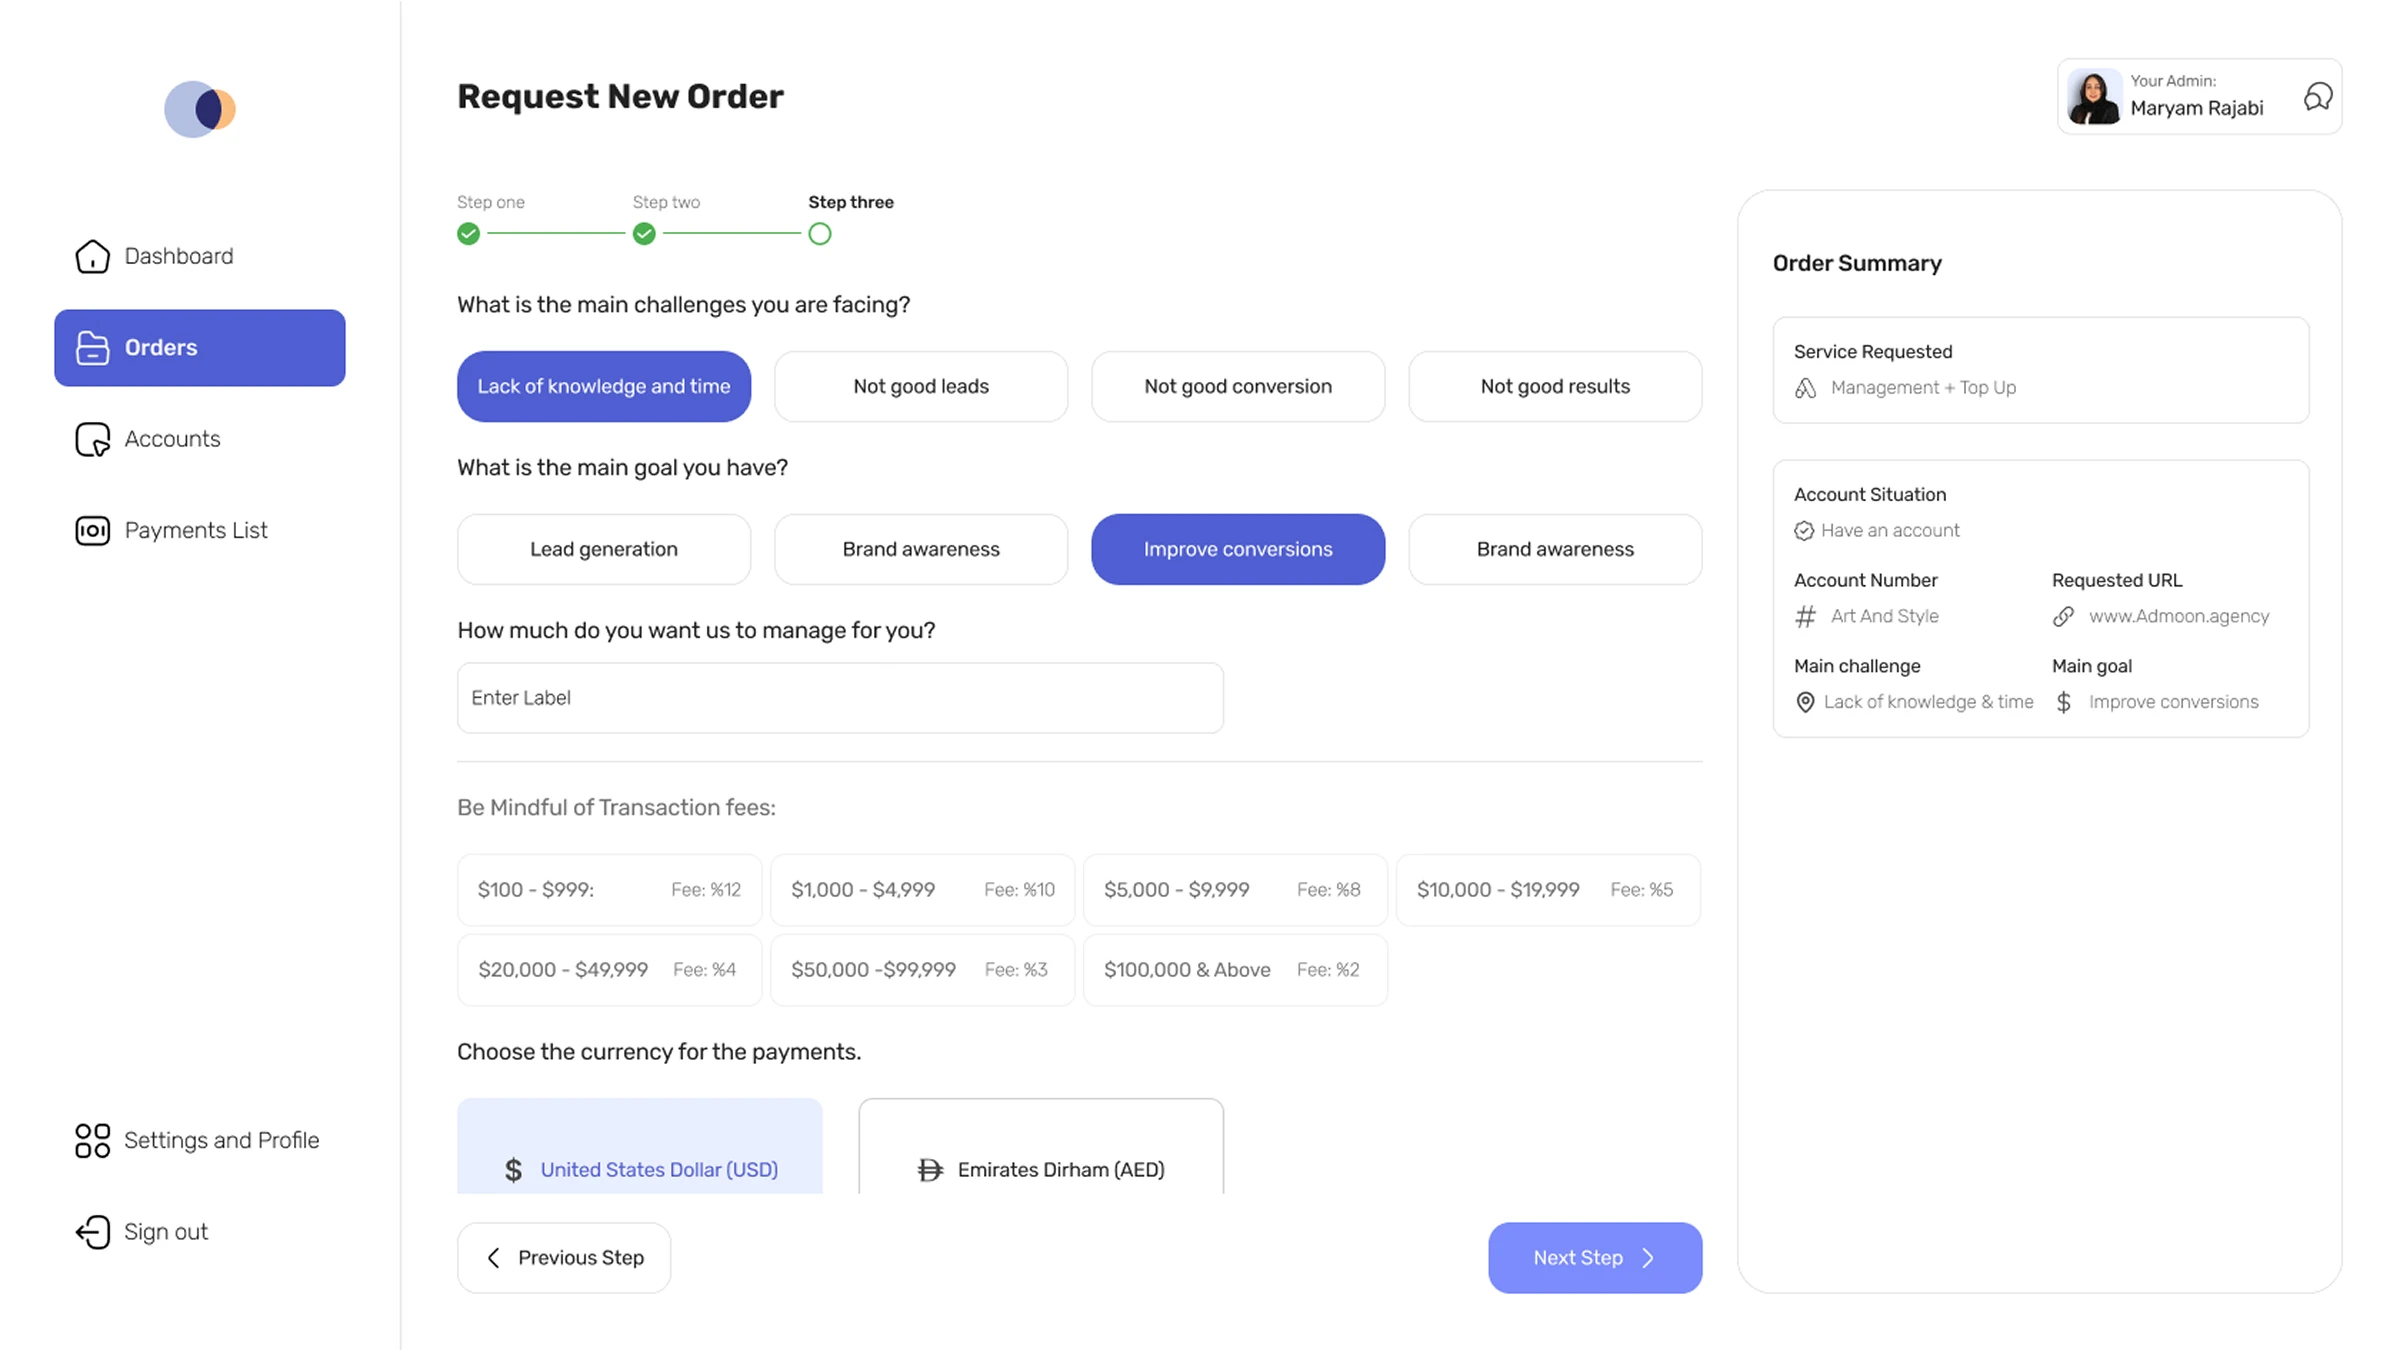This screenshot has width=2400, height=1350.
Task: Click the Dashboard home icon
Action: click(92, 256)
